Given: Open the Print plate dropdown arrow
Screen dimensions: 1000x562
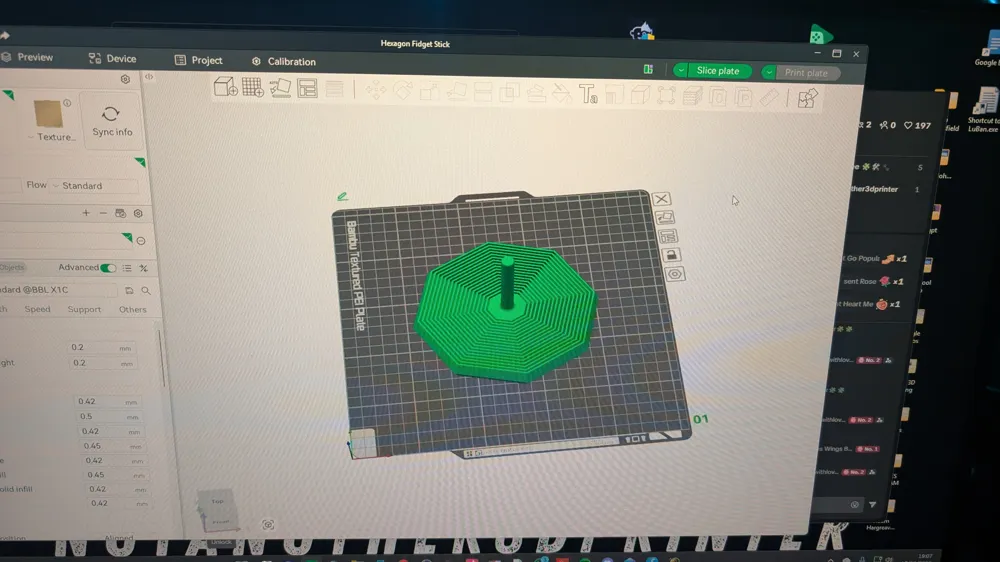Looking at the screenshot, I should pos(769,72).
